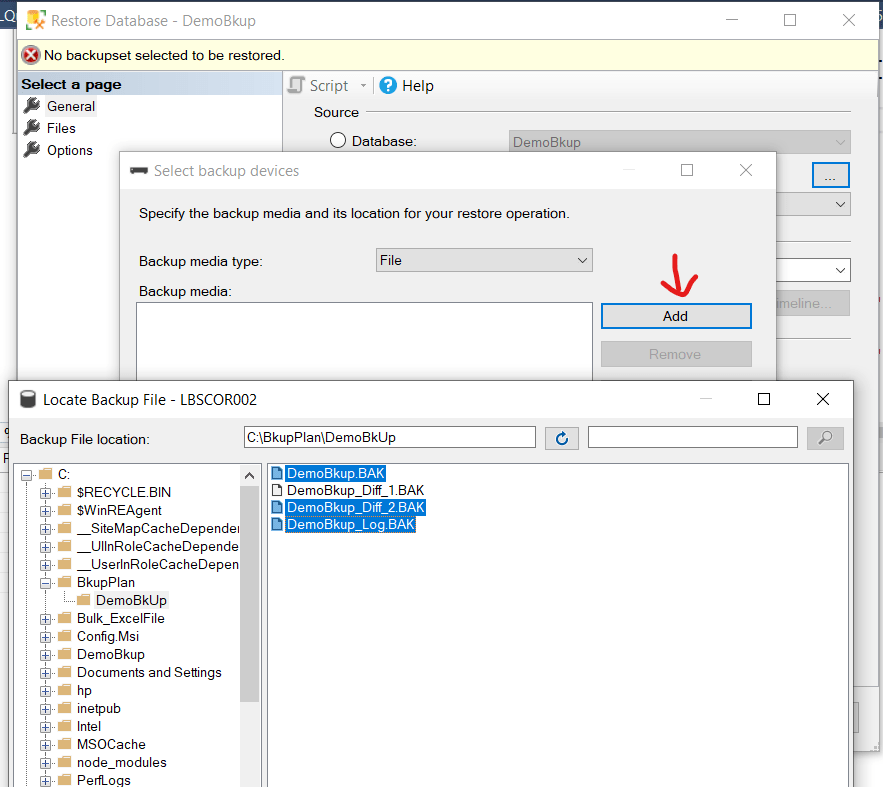883x787 pixels.
Task: Collapse the BkupPlan folder node
Action: click(45, 582)
